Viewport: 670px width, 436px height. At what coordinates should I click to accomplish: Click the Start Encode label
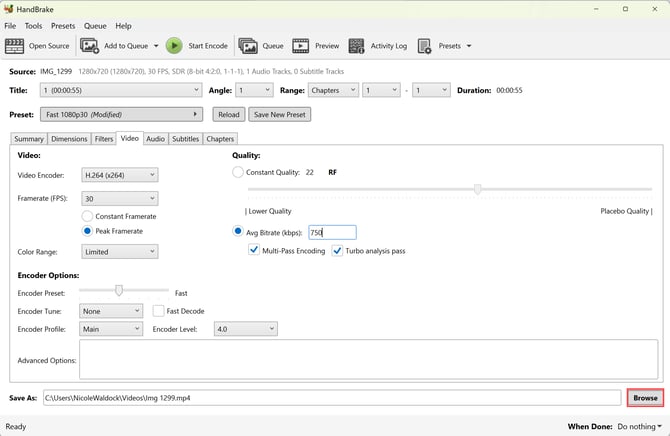(208, 46)
